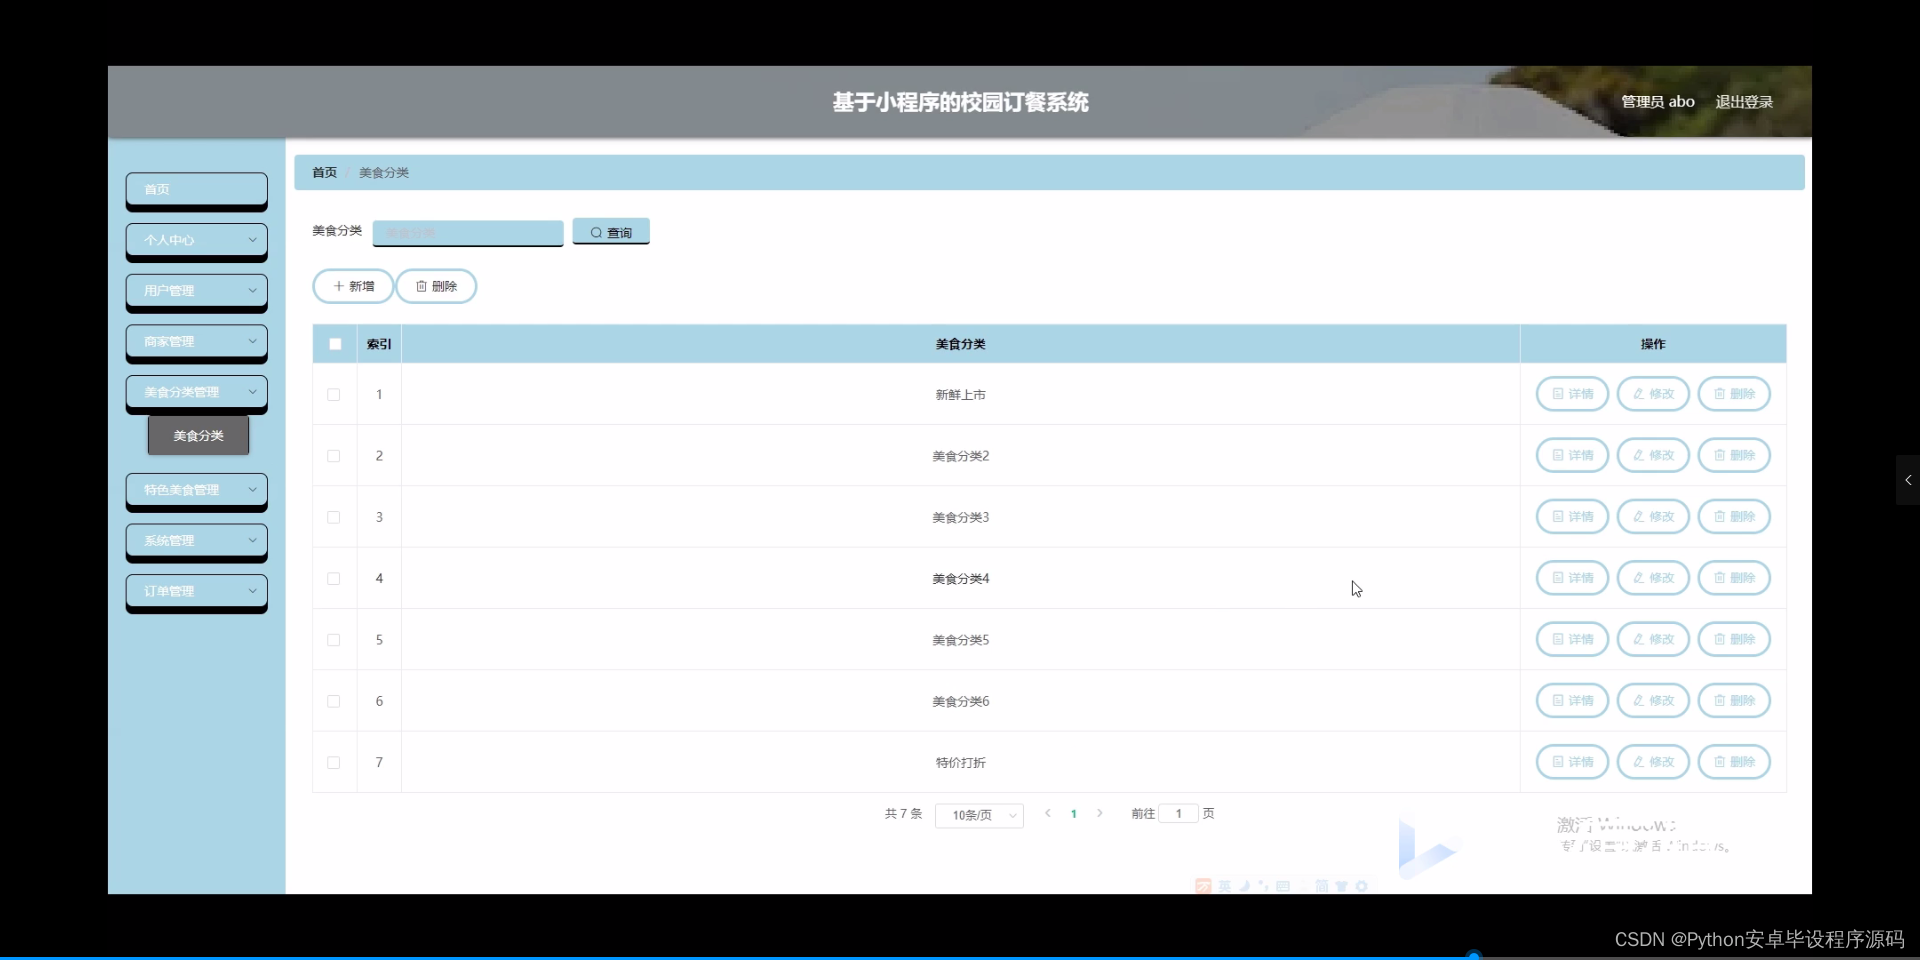1920x960 pixels.
Task: Click the 修改 edit icon for 美食分类2
Action: pyautogui.click(x=1637, y=455)
